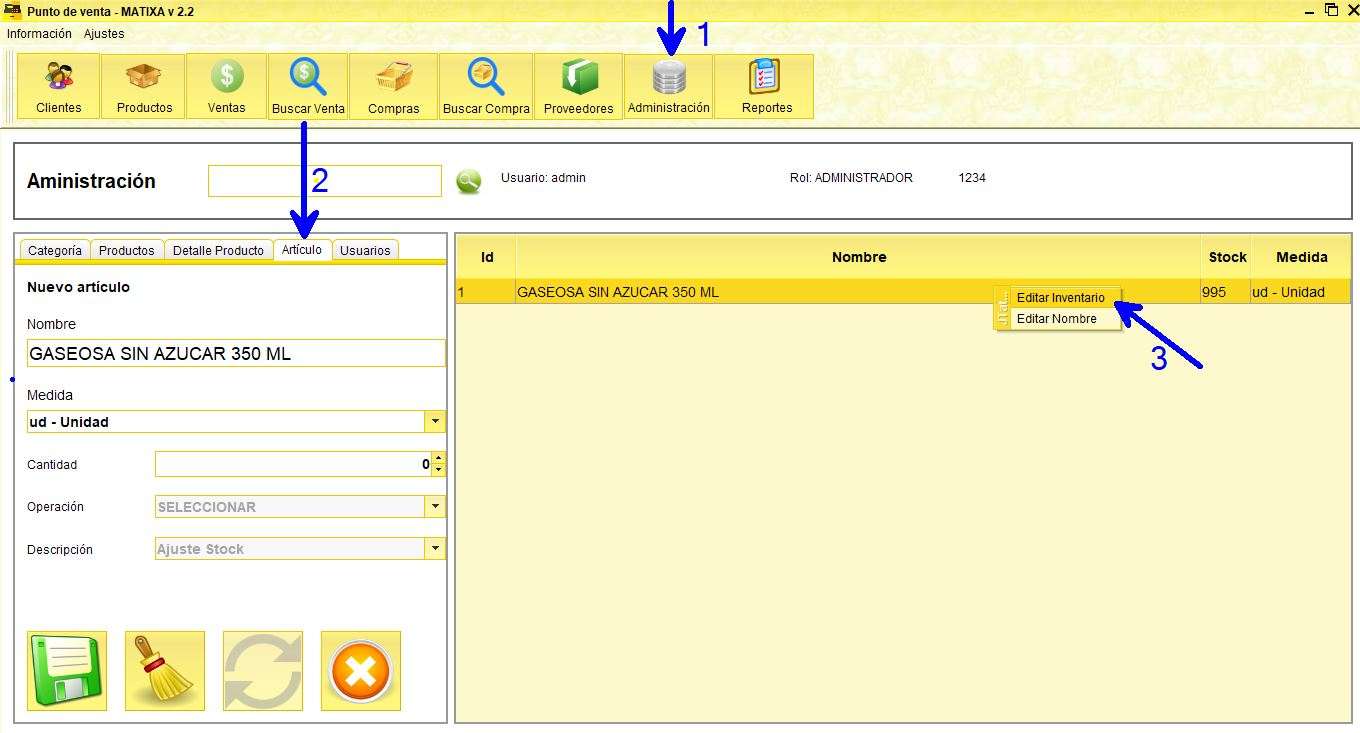Expand the Operación SELECCIONAR dropdown
The height and width of the screenshot is (733, 1360).
coord(435,506)
